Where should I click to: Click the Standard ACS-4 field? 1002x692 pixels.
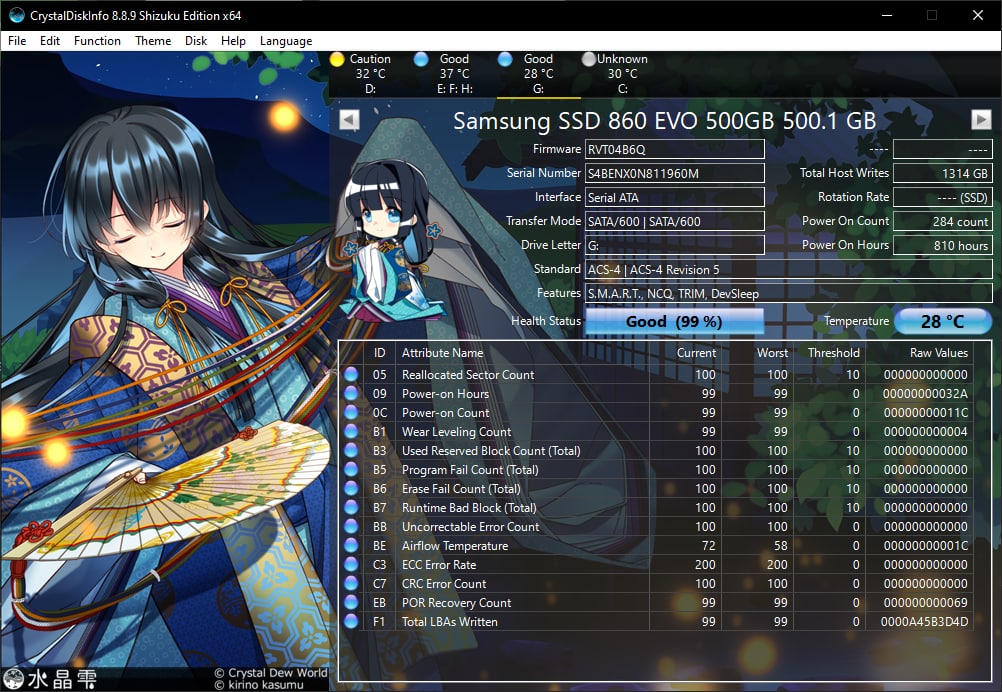(x=789, y=270)
